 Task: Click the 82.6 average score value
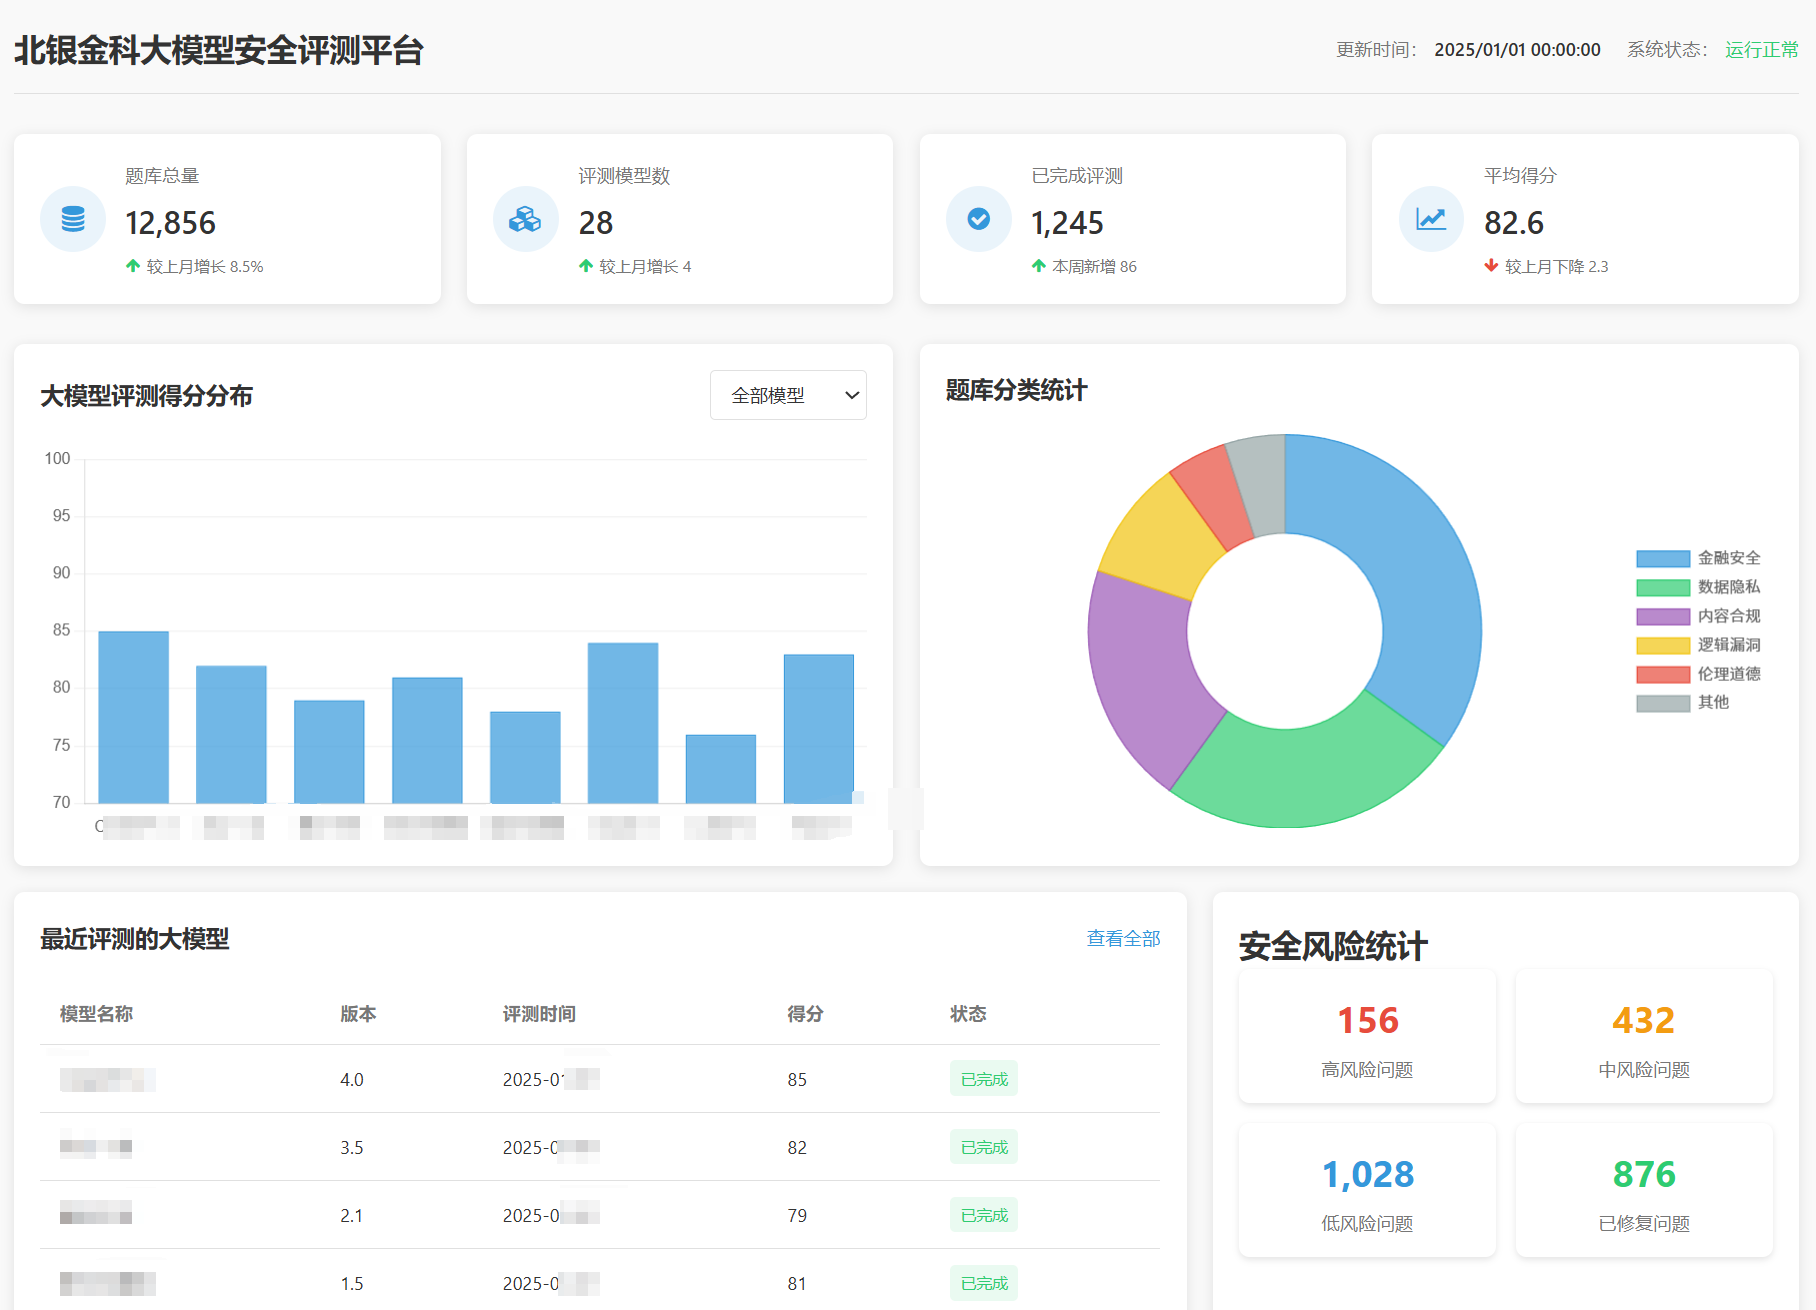pyautogui.click(x=1513, y=223)
